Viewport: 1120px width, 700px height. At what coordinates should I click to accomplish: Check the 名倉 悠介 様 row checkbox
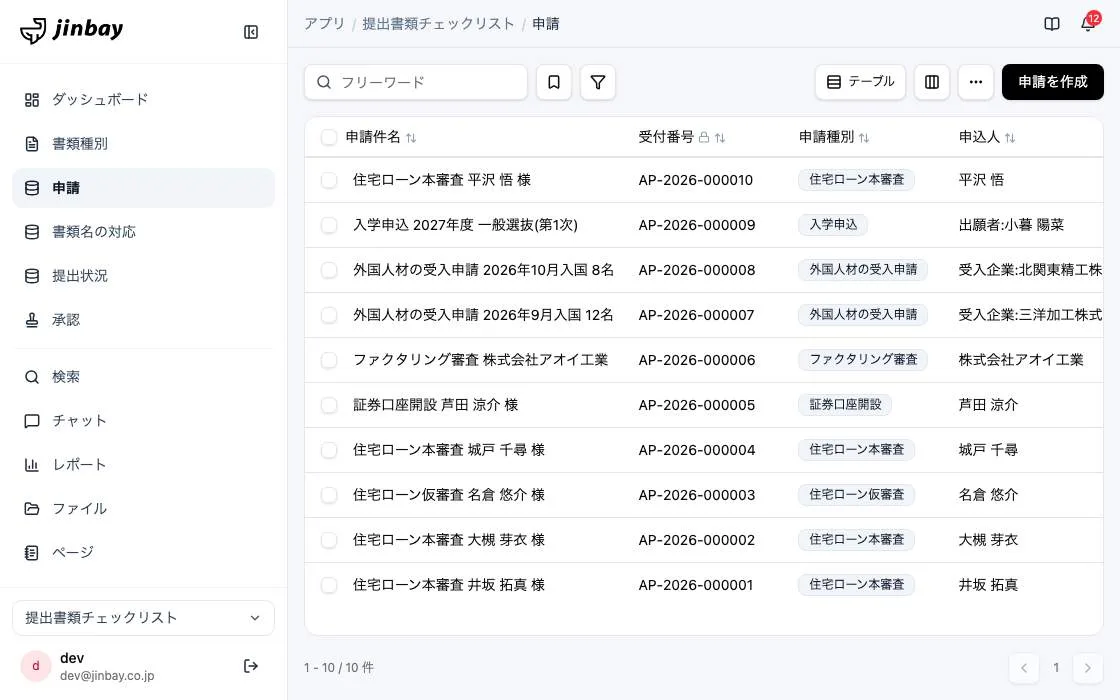[329, 495]
